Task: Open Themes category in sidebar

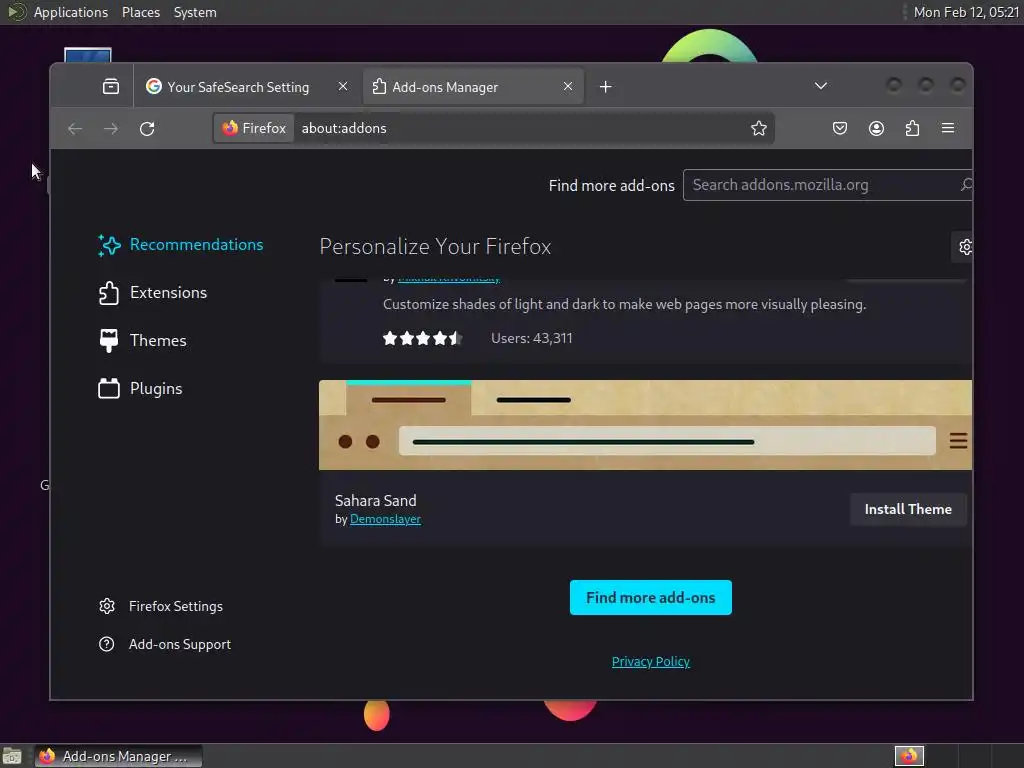Action: [142, 340]
